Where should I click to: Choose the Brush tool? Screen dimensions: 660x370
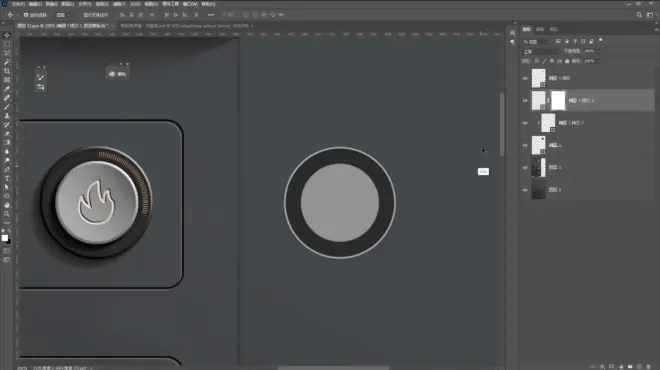(x=7, y=106)
